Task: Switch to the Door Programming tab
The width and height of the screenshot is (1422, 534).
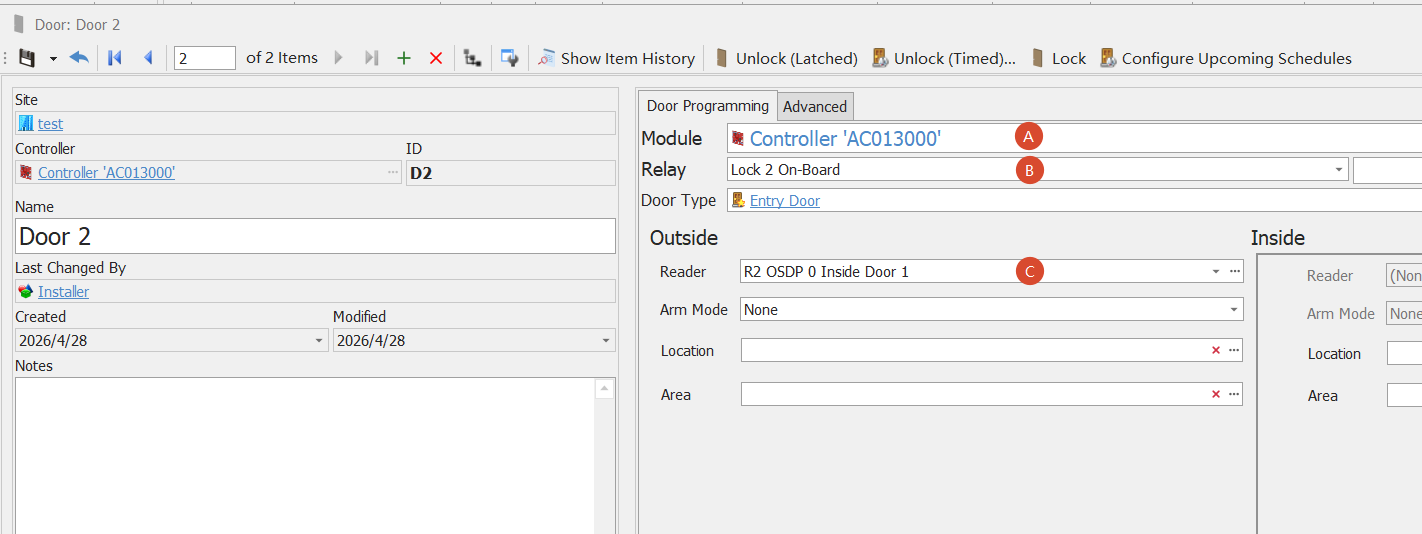Action: pos(708,105)
